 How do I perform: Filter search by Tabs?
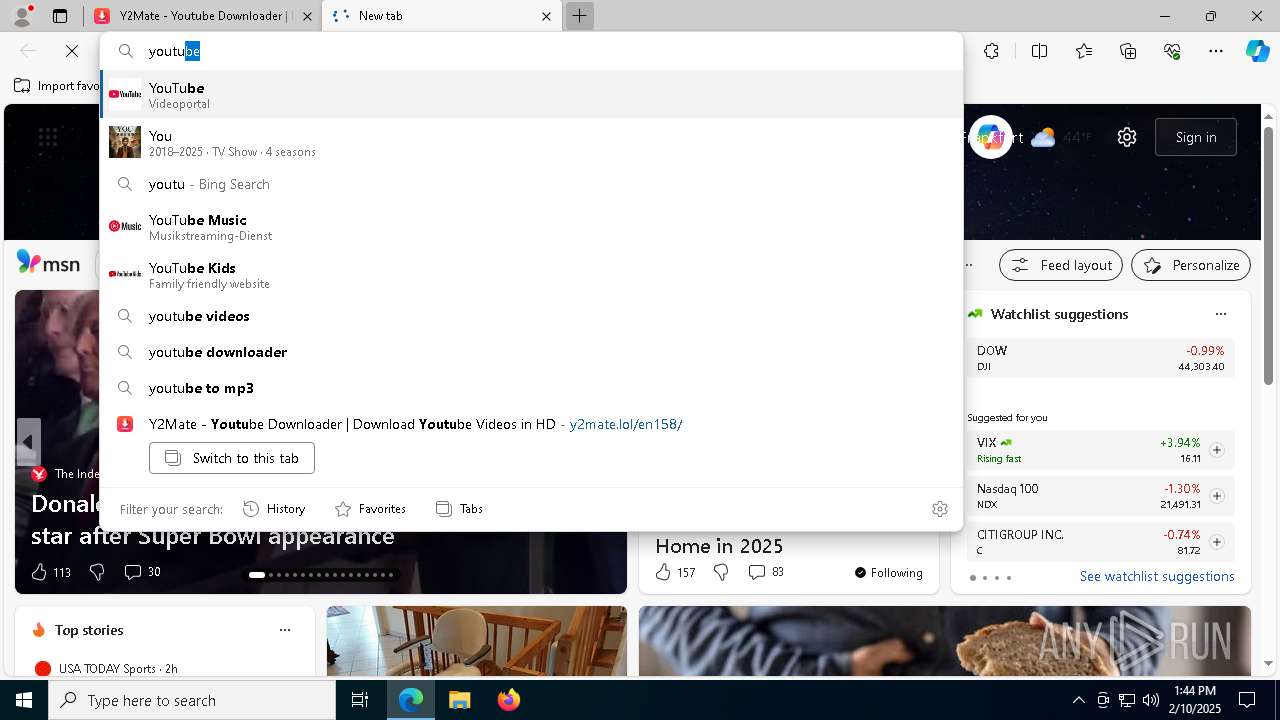point(459,509)
